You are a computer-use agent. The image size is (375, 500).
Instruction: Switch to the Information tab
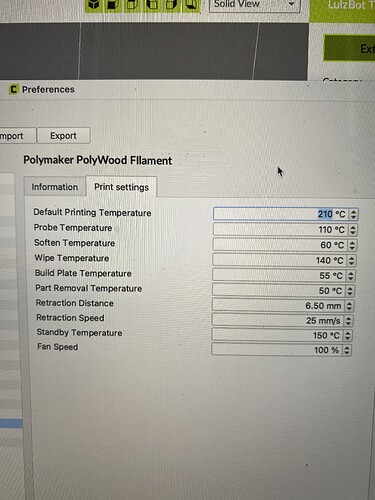pos(55,187)
